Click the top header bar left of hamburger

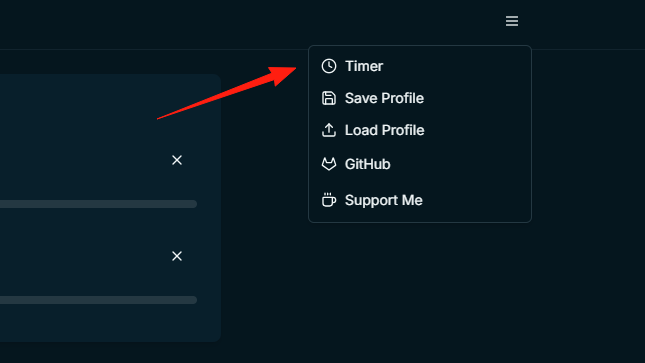pos(247,23)
